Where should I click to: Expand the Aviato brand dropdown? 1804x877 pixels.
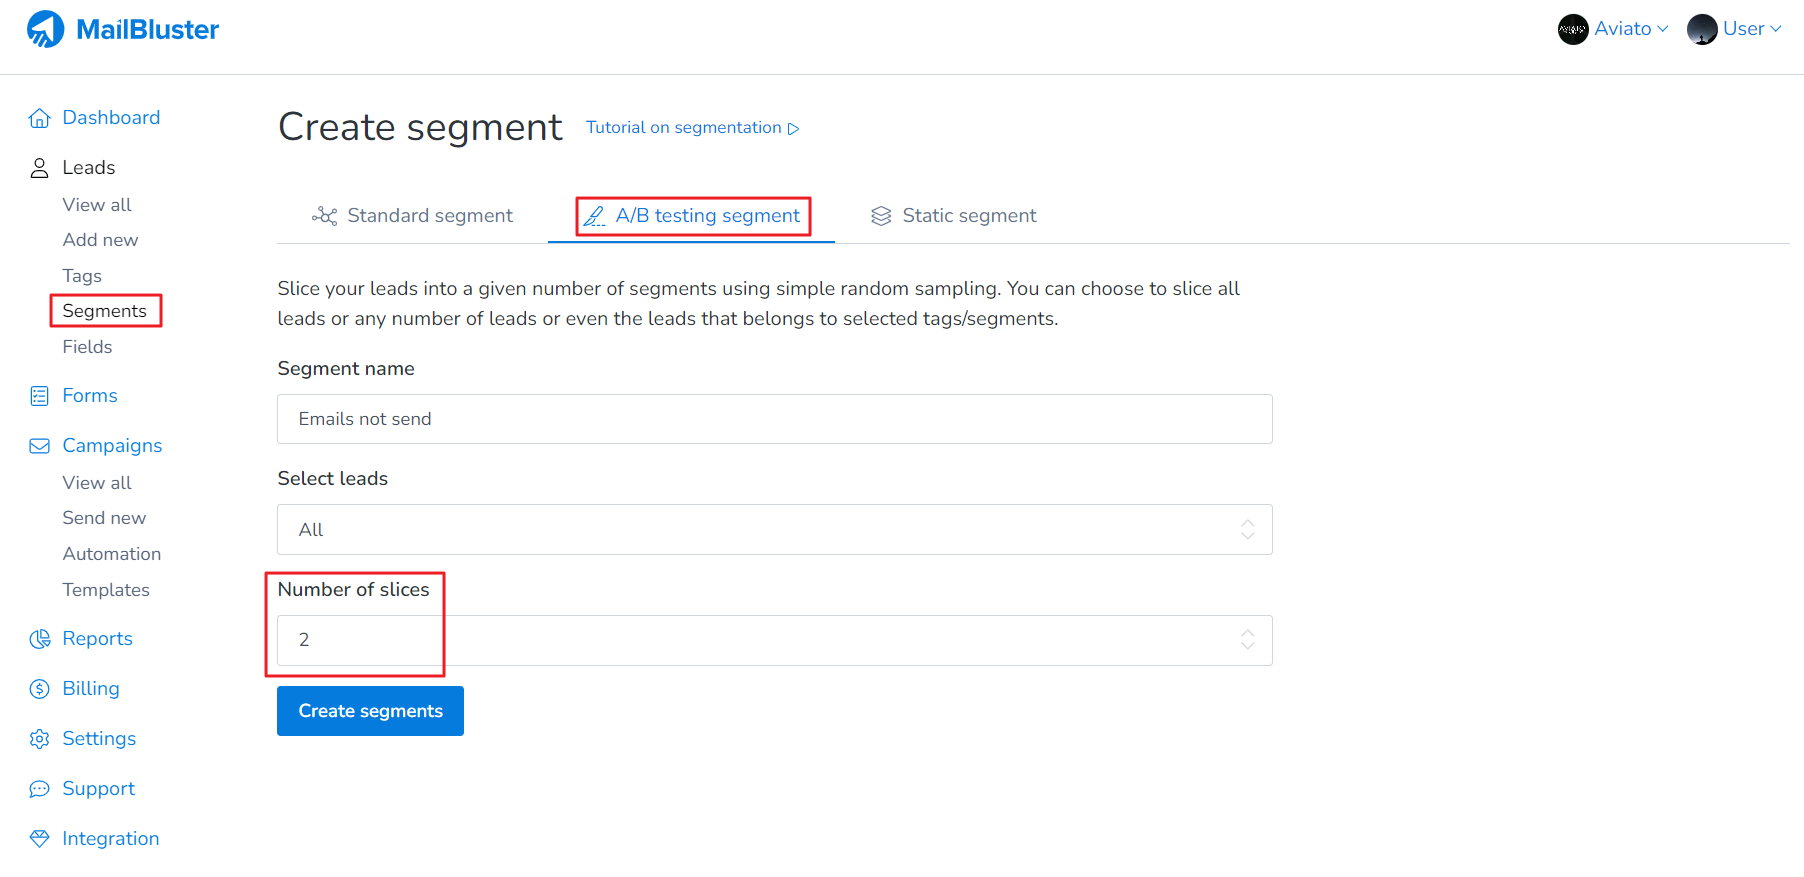[x=1613, y=29]
